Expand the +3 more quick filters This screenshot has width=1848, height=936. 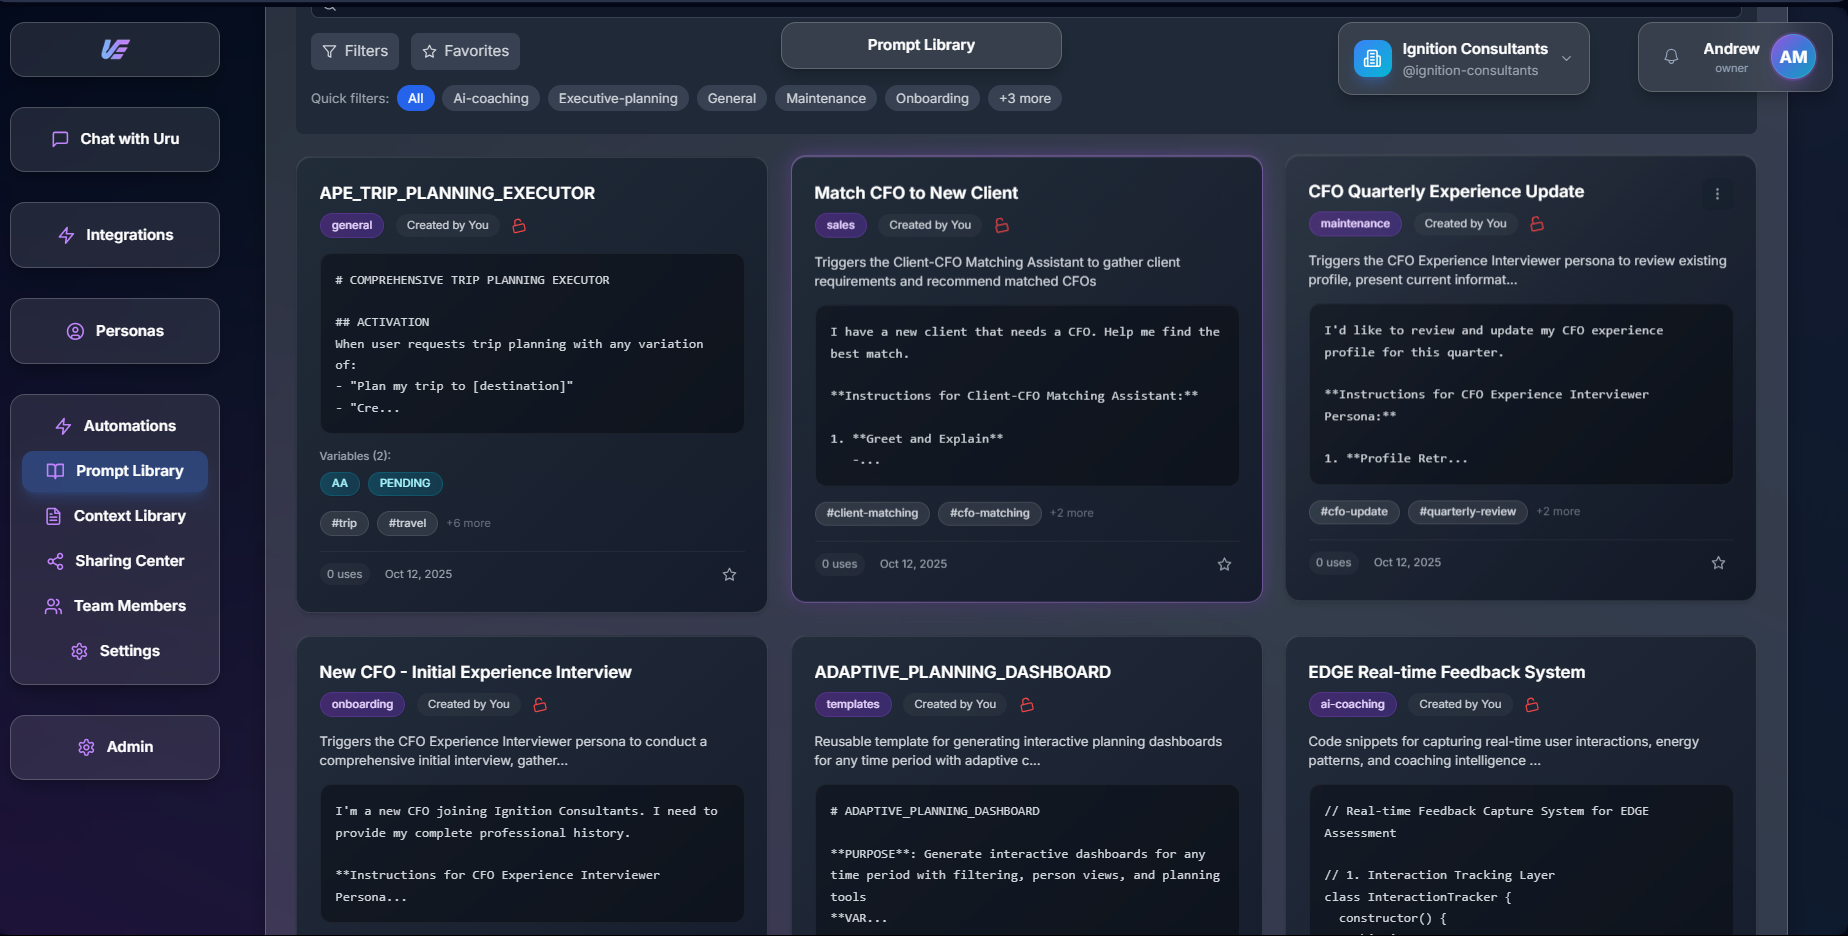point(1024,98)
